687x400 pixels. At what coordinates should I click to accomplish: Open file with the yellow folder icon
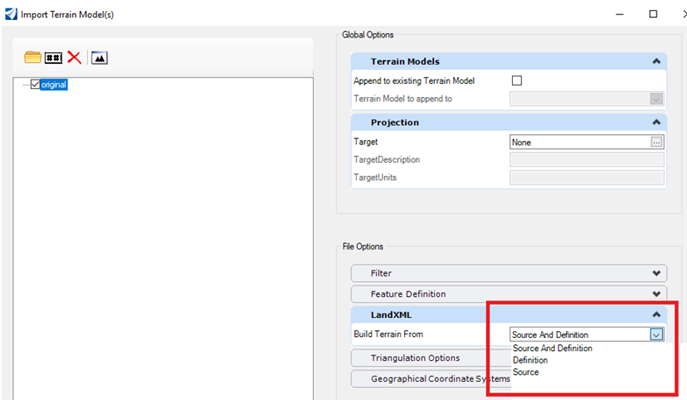point(32,57)
